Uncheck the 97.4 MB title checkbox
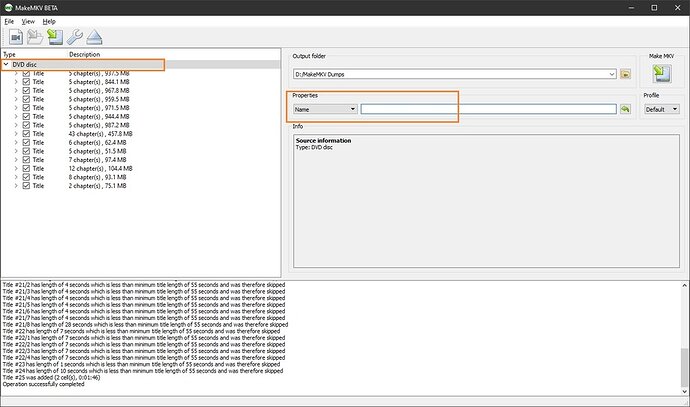690x407 pixels. (x=26, y=160)
